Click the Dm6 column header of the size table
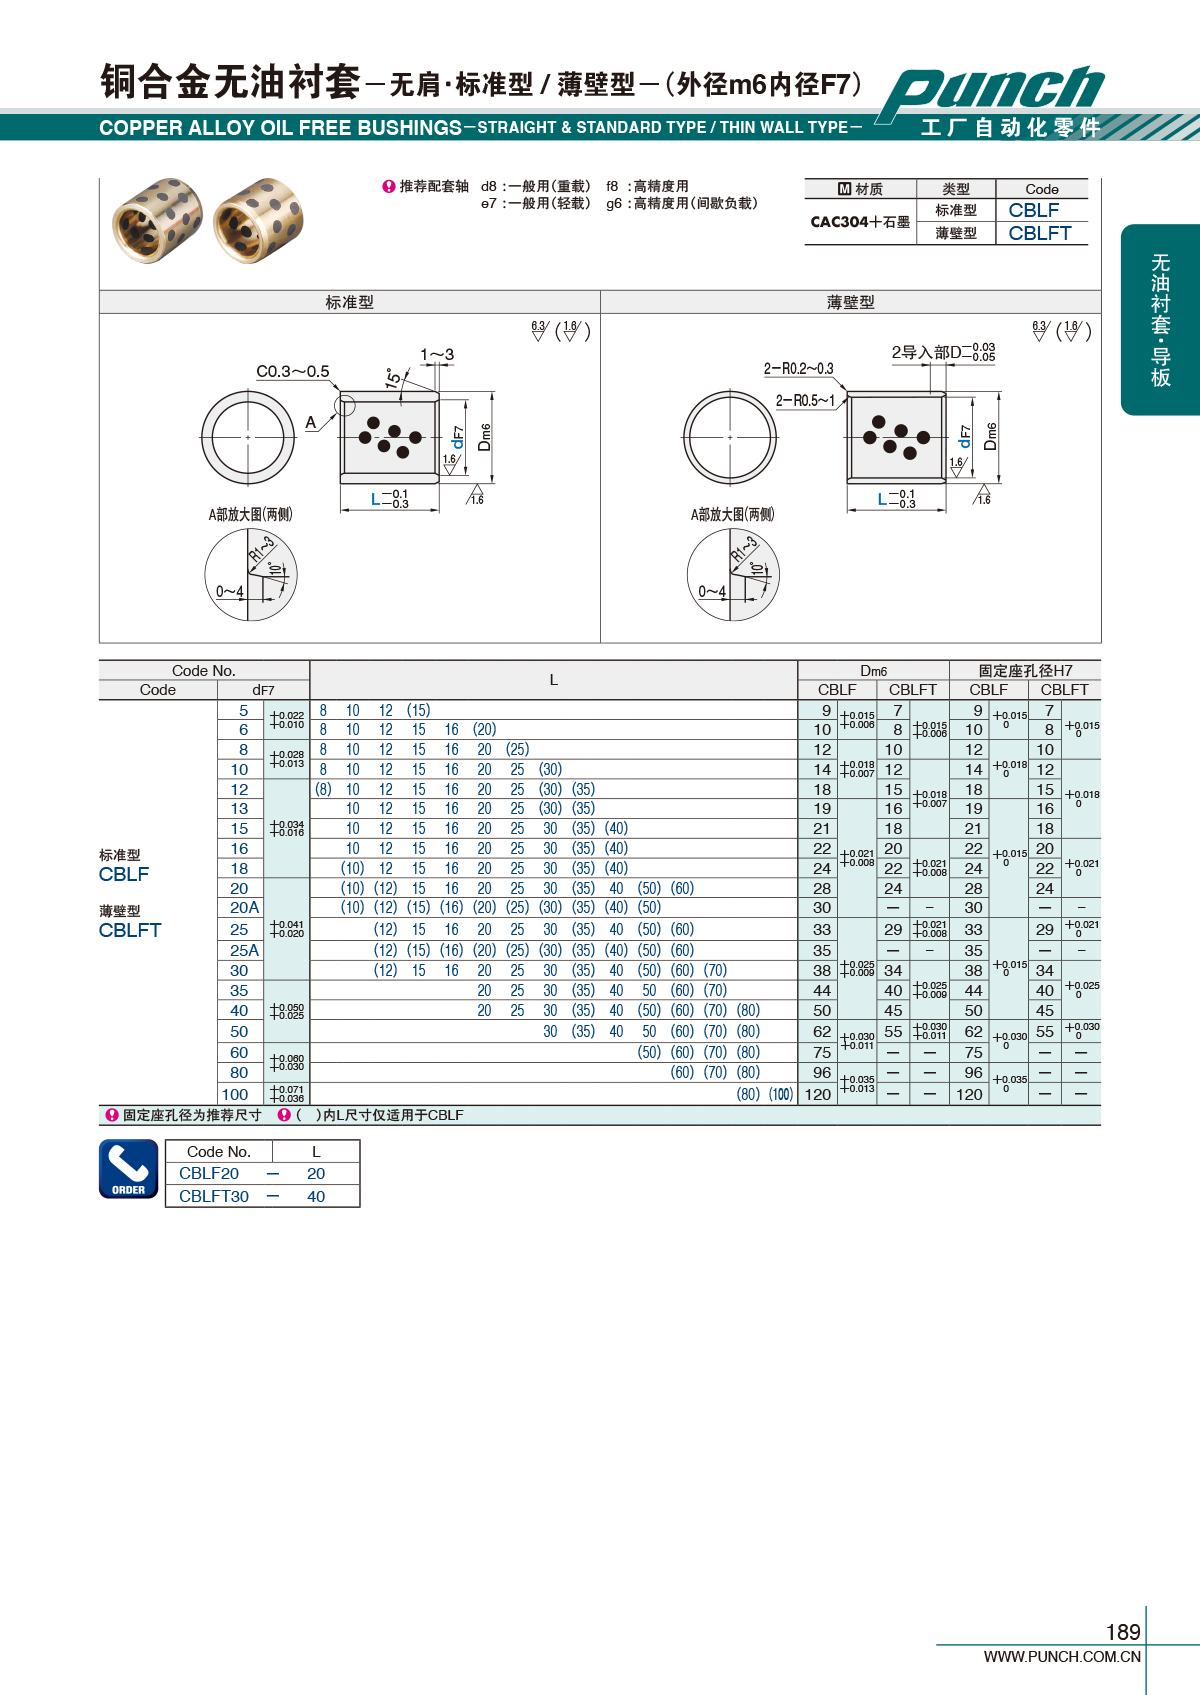 [874, 670]
